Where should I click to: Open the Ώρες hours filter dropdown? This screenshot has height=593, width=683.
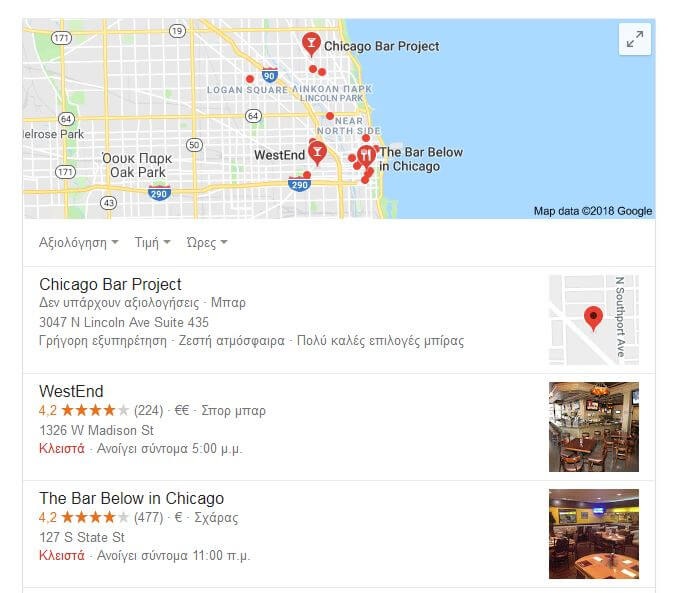[x=207, y=242]
